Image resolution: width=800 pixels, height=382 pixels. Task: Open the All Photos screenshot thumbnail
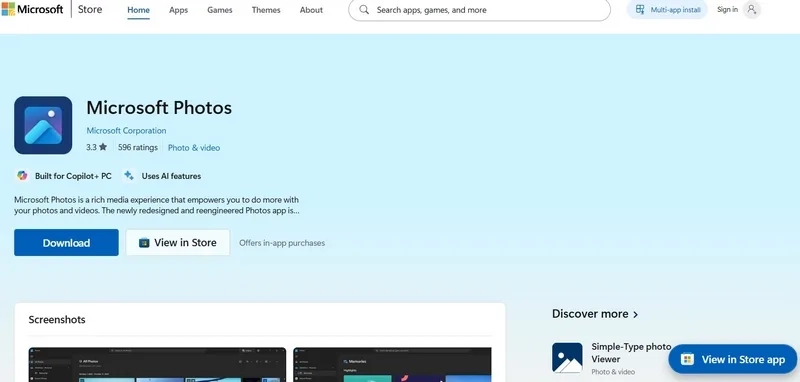157,365
